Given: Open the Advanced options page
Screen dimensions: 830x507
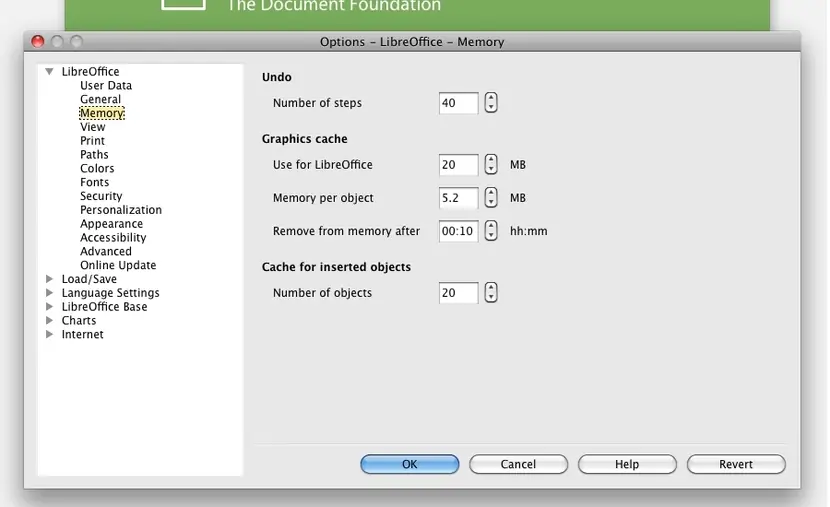Looking at the screenshot, I should pos(106,251).
